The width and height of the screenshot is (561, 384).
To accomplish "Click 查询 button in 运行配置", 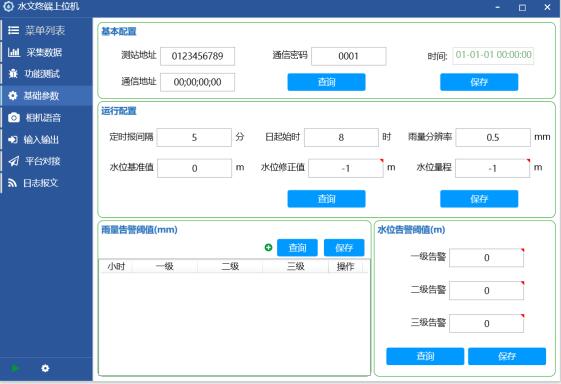I will point(326,199).
